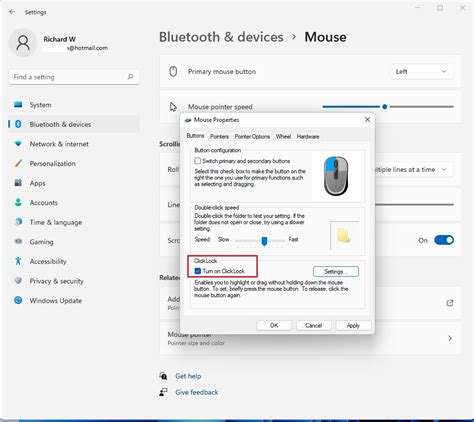Click the Give feedback person icon
This screenshot has height=422, width=474.
pyautogui.click(x=163, y=392)
